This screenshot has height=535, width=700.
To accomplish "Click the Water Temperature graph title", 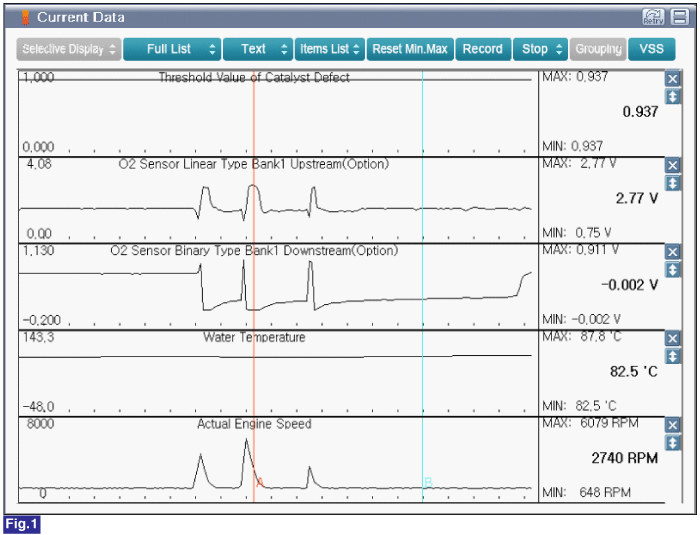I will coord(254,337).
